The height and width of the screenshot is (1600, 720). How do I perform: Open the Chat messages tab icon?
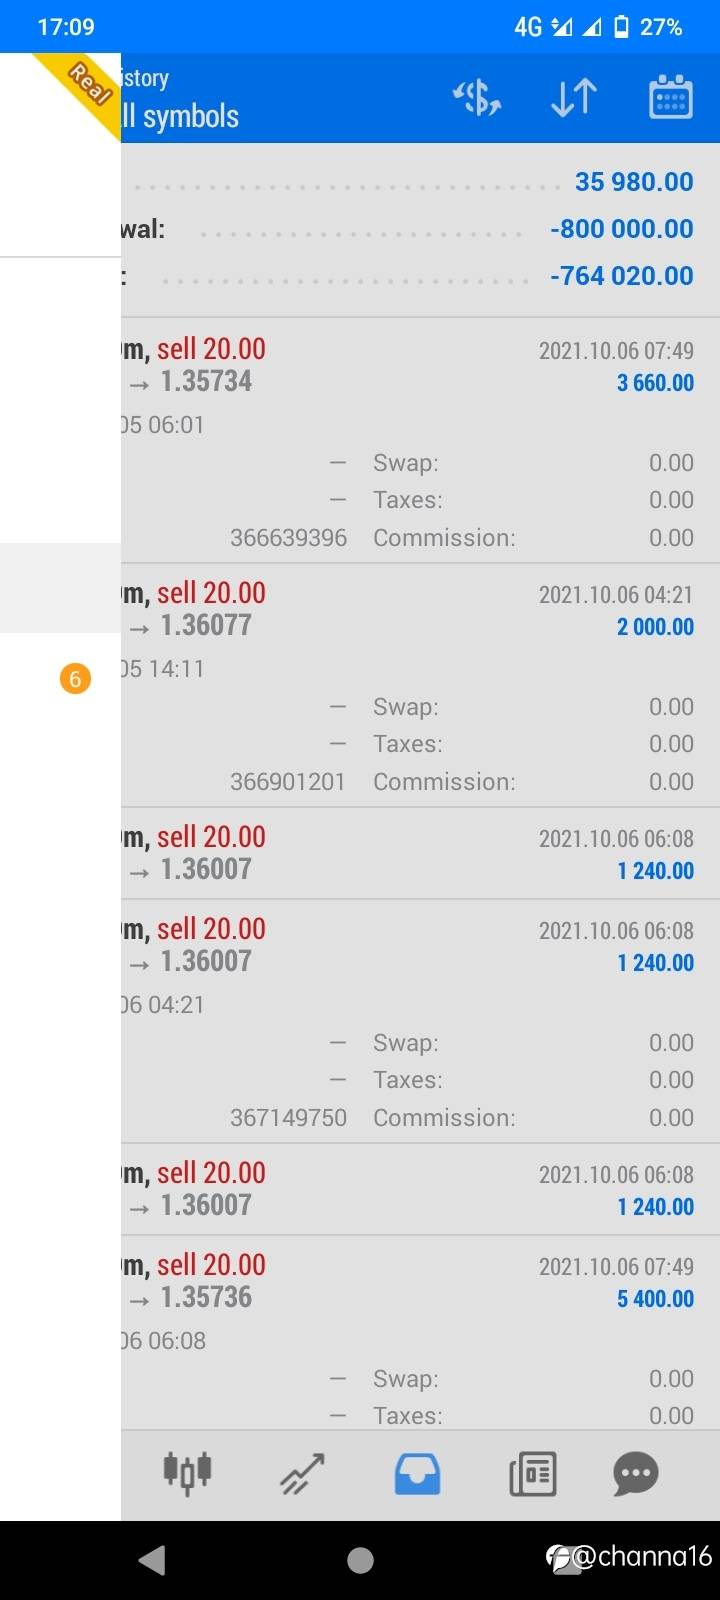[636, 1473]
